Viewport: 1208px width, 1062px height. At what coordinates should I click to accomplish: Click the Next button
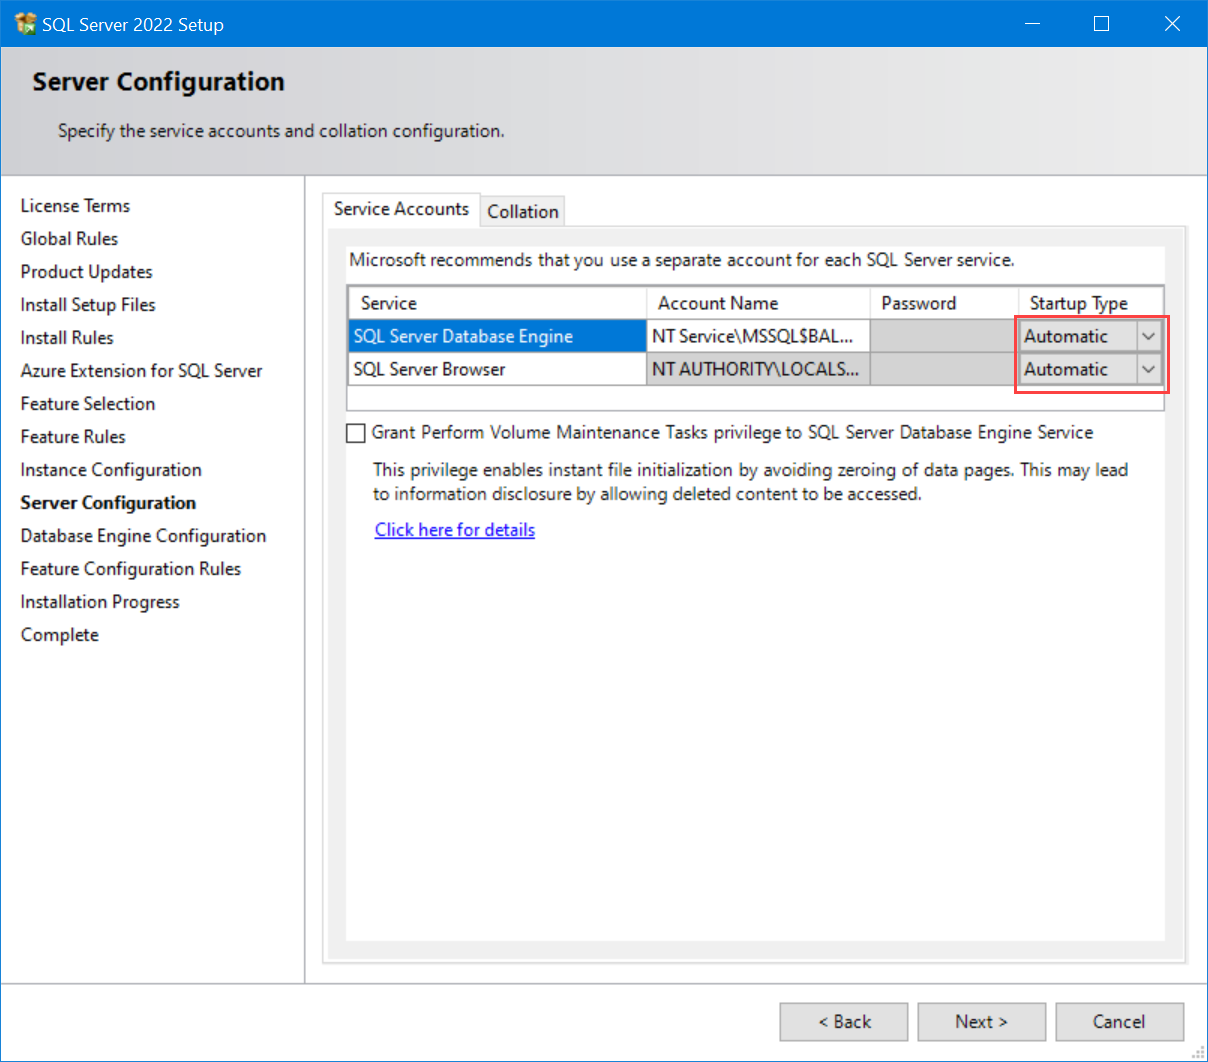coord(981,1021)
